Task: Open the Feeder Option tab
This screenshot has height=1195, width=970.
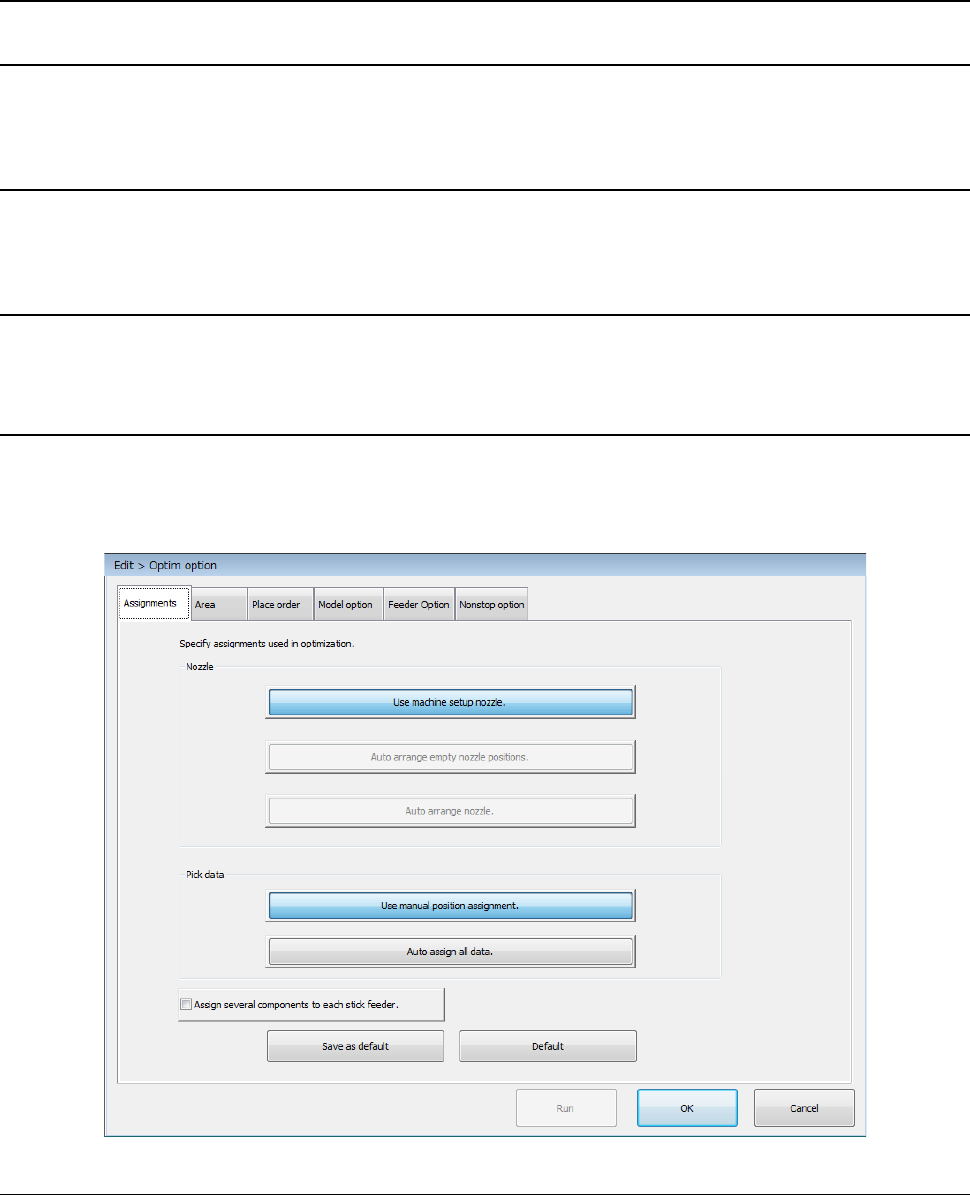Action: click(419, 604)
